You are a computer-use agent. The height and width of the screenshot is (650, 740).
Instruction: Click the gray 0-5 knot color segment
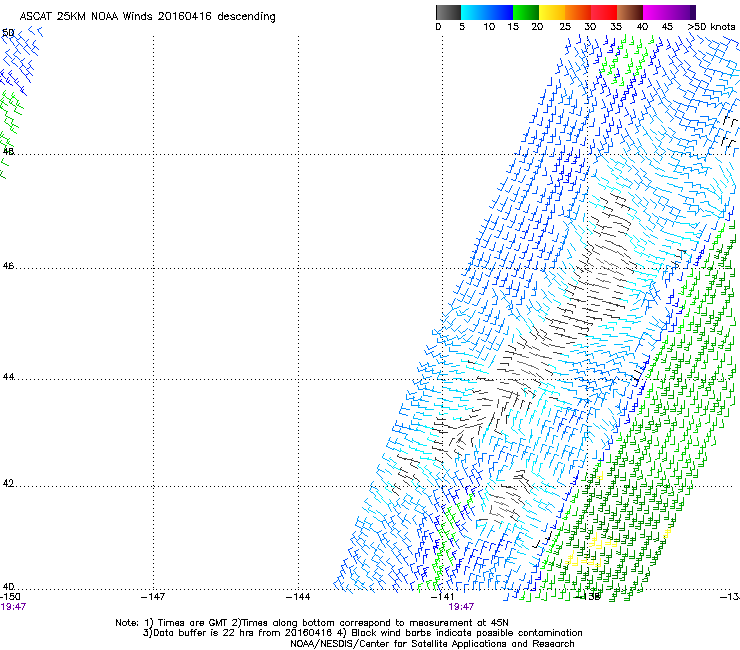click(x=448, y=12)
